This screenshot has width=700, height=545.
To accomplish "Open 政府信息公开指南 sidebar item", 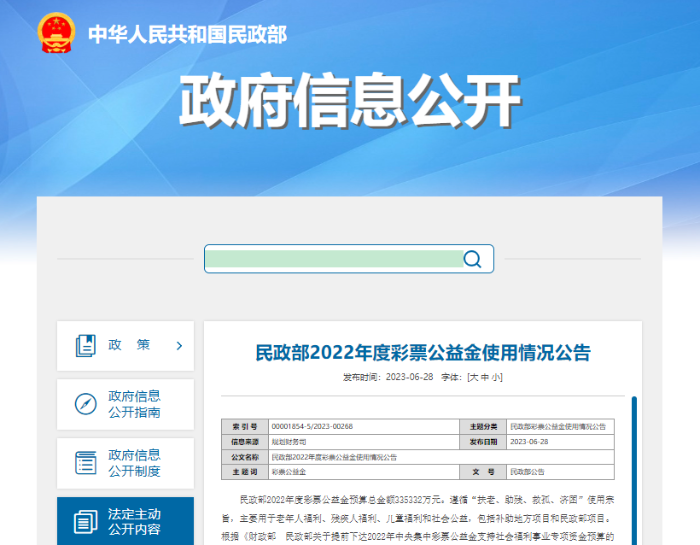I will pyautogui.click(x=125, y=404).
